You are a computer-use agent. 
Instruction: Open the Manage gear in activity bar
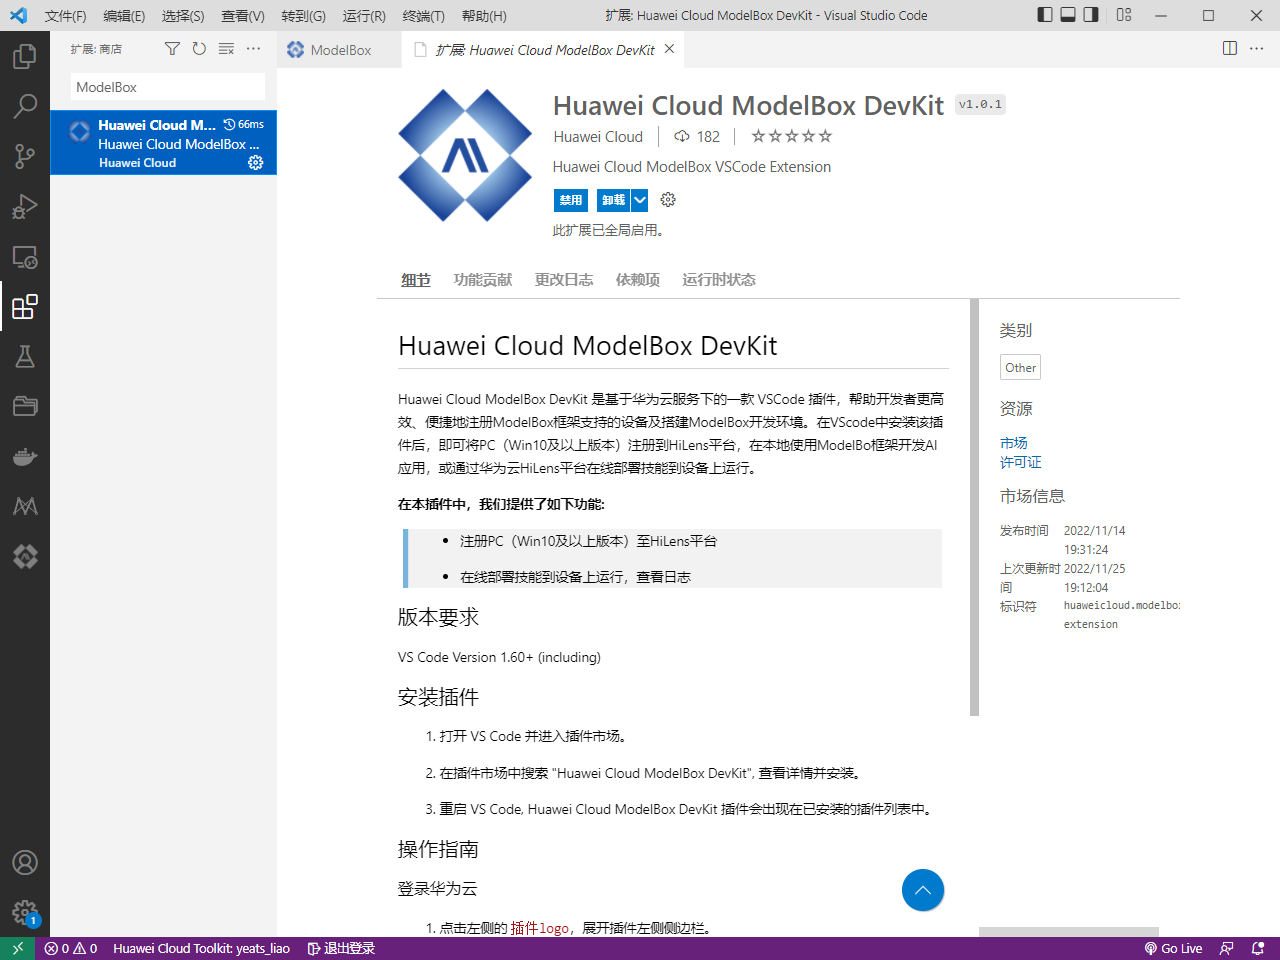(x=25, y=912)
